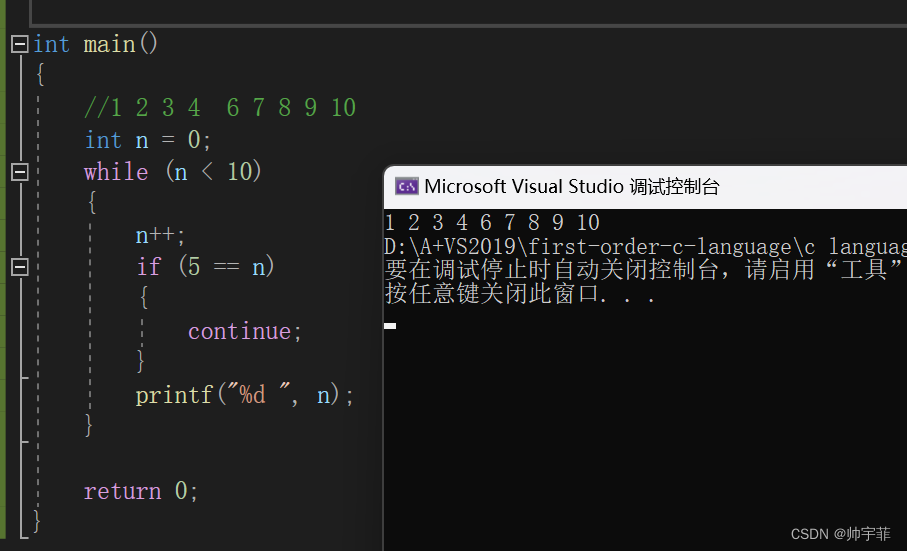Click the printf("%d ", n); line
907x551 pixels.
coord(244,395)
